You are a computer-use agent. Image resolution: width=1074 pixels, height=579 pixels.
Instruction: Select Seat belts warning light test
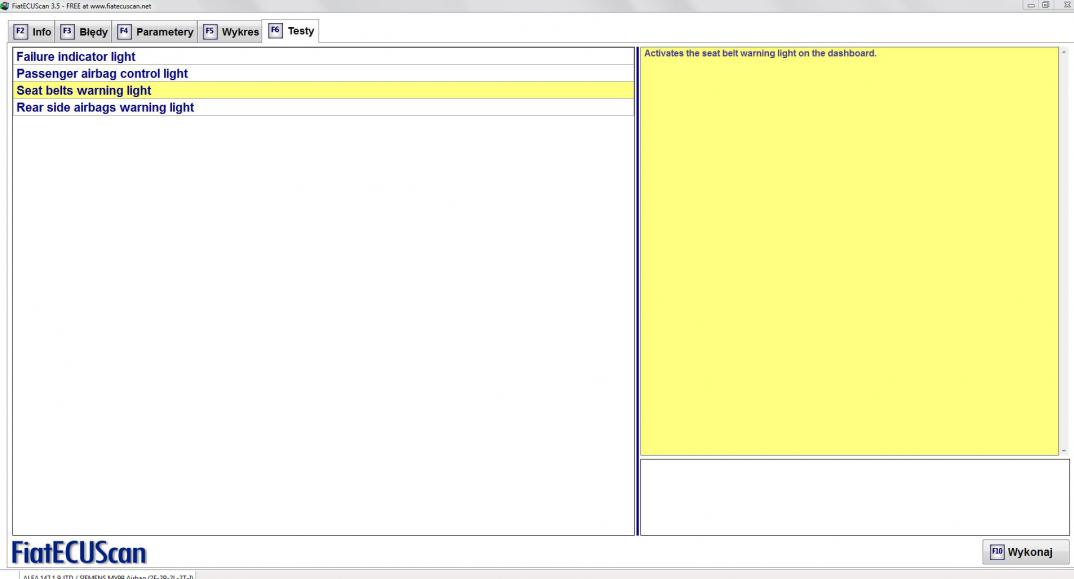(x=323, y=90)
